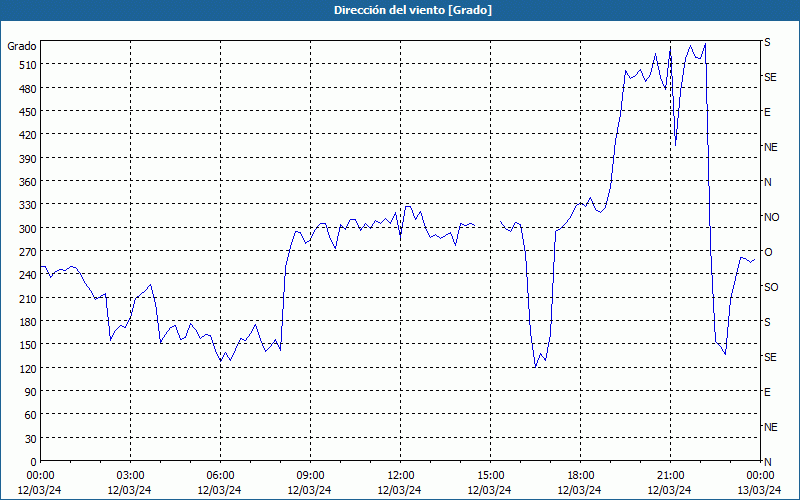The width and height of the screenshot is (800, 500).
Task: Click the 00:00 label above 13/03/24
Action: pos(760,476)
